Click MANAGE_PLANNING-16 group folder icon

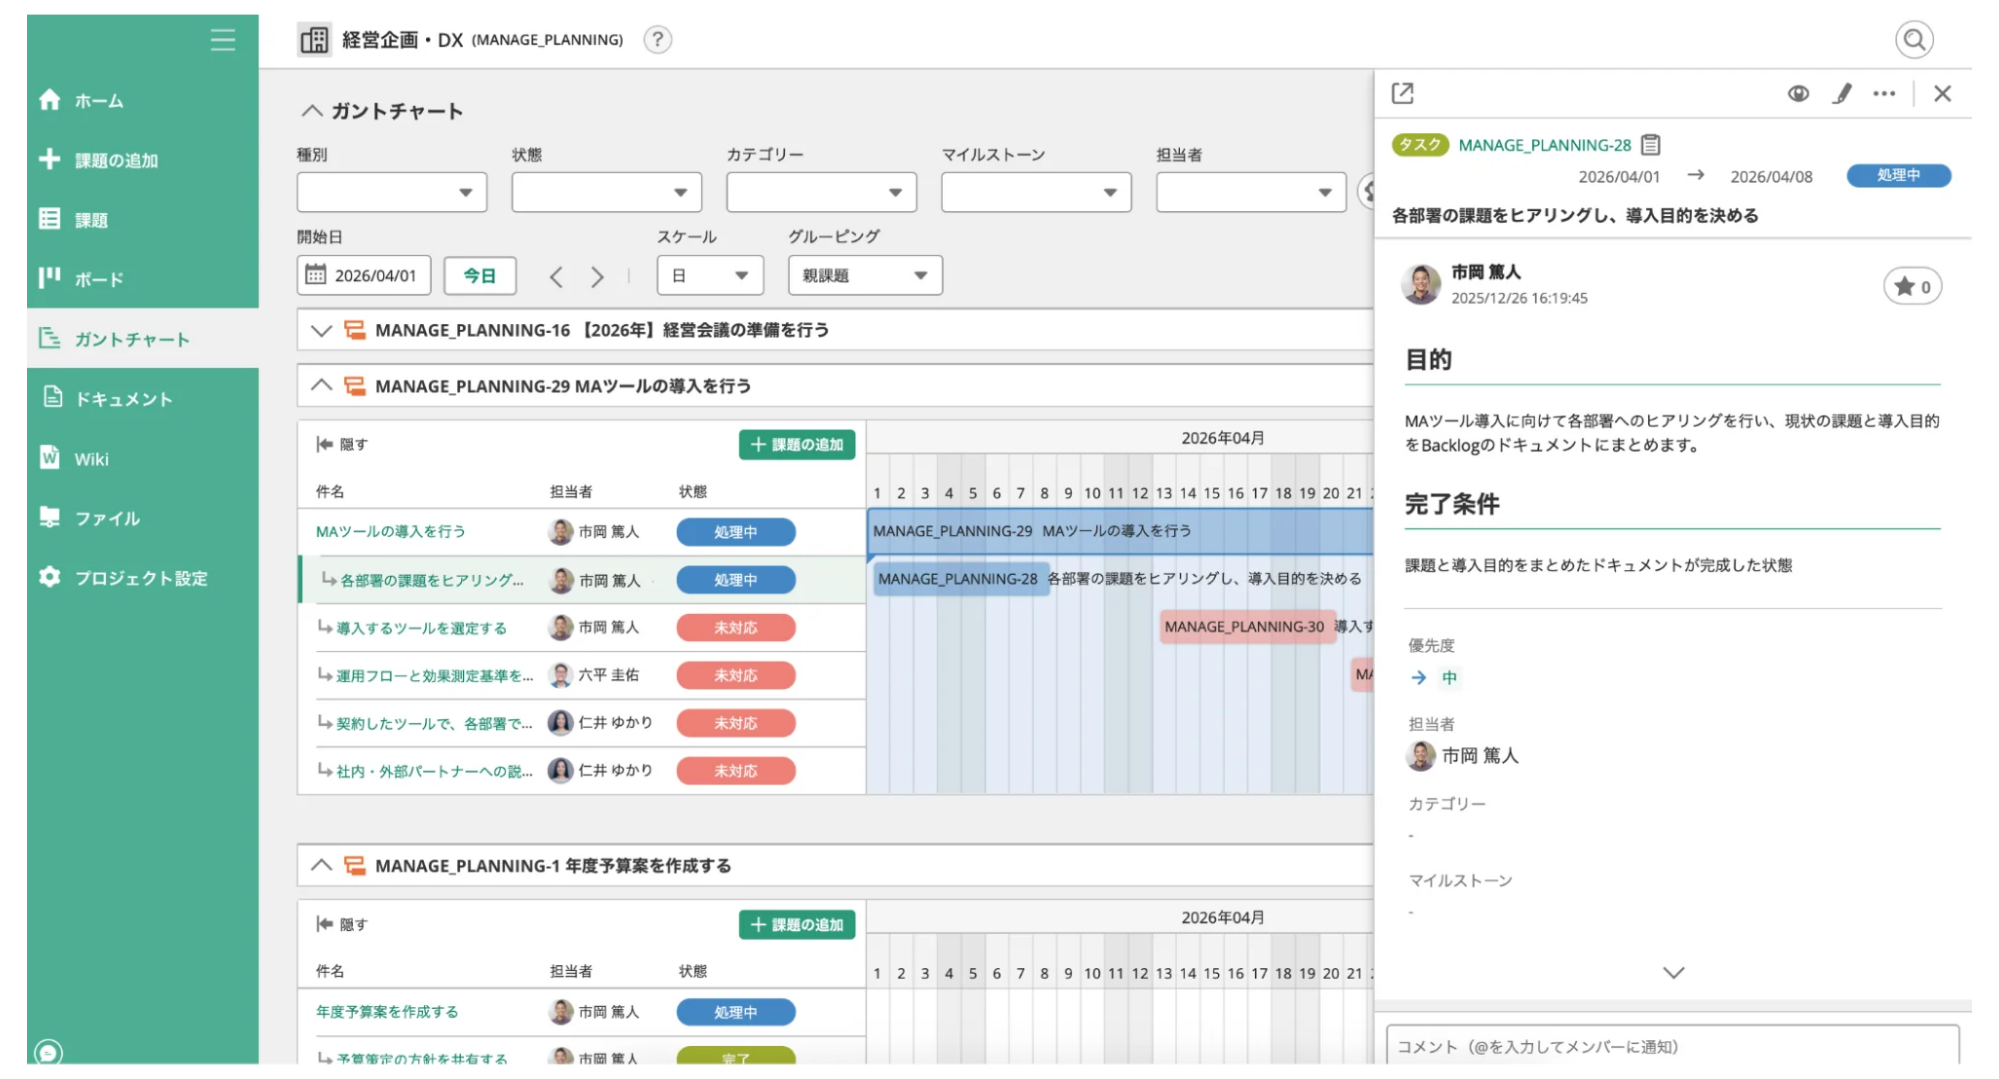pyautogui.click(x=354, y=330)
